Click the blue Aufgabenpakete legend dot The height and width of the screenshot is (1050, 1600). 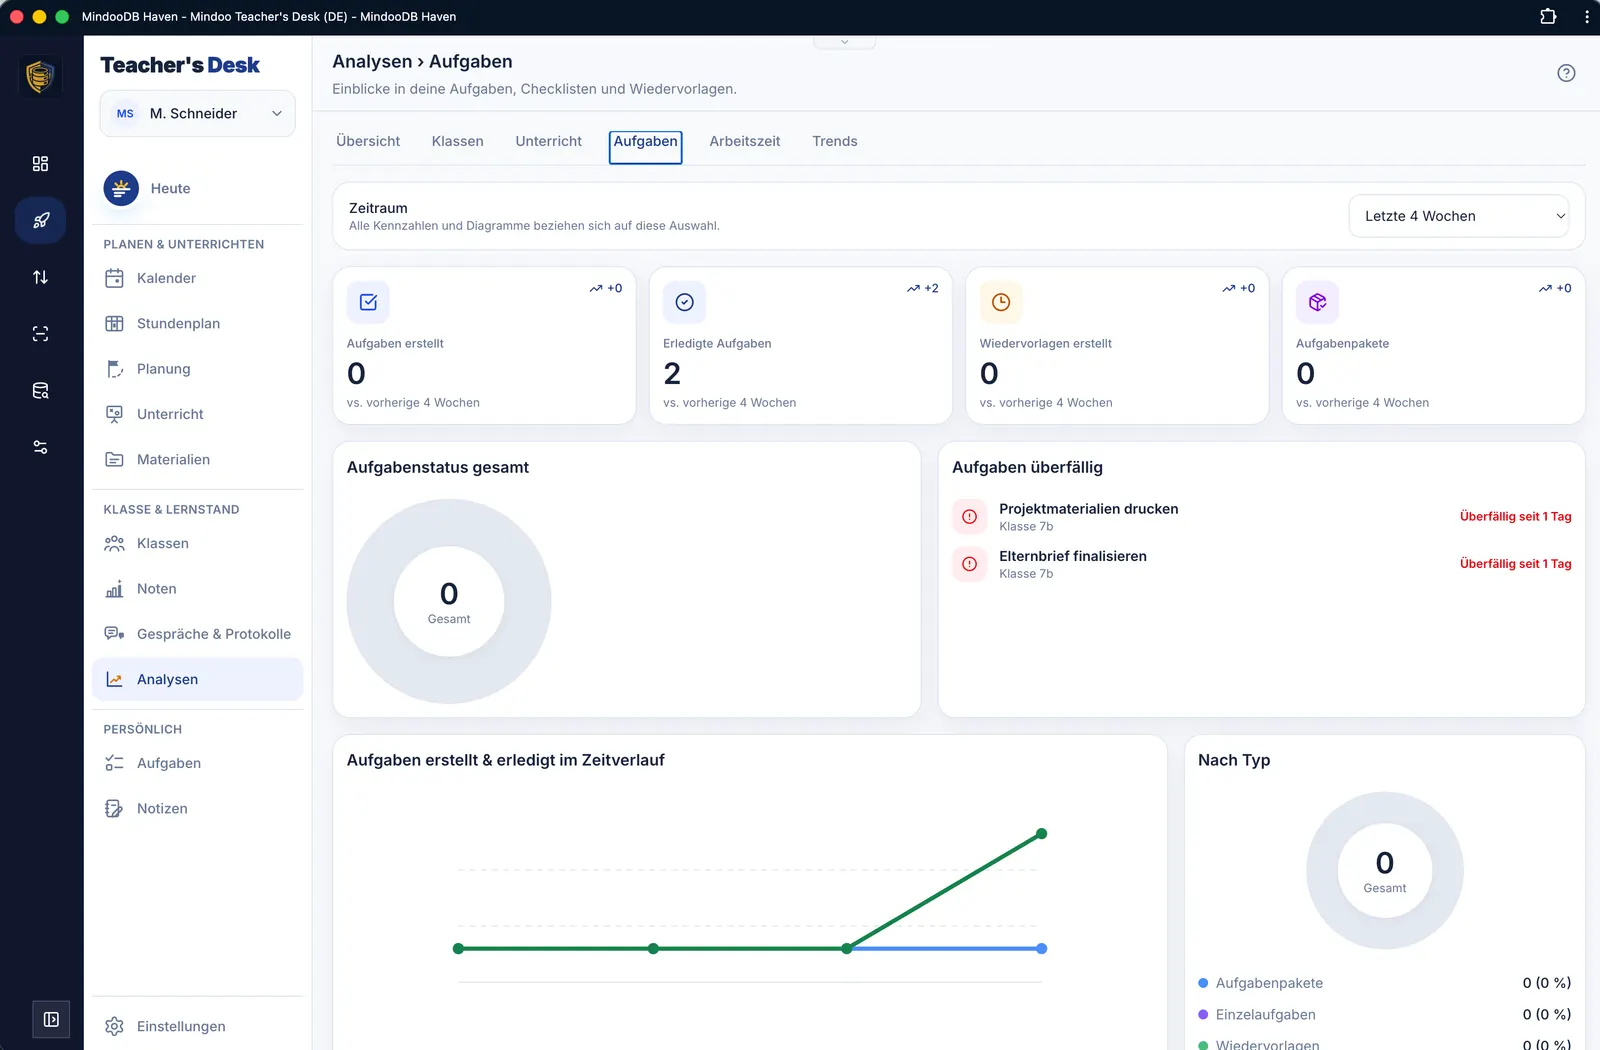pos(1204,984)
